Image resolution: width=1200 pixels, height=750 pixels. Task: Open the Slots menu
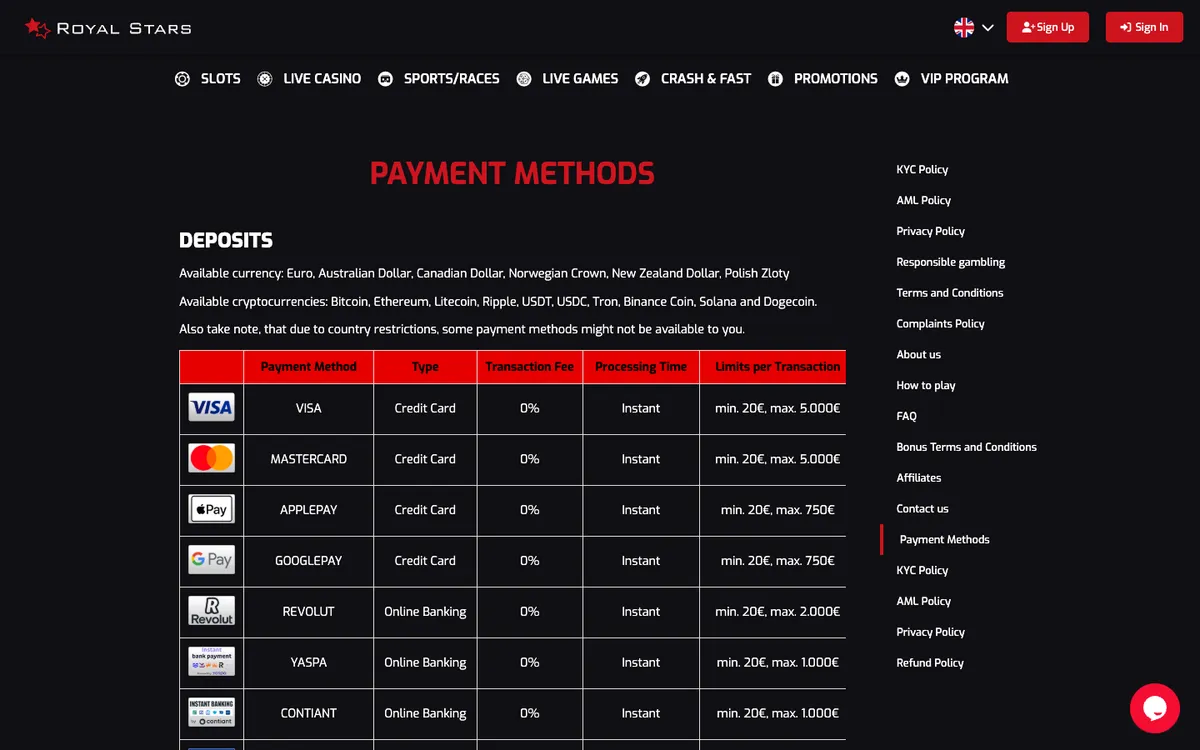[208, 79]
